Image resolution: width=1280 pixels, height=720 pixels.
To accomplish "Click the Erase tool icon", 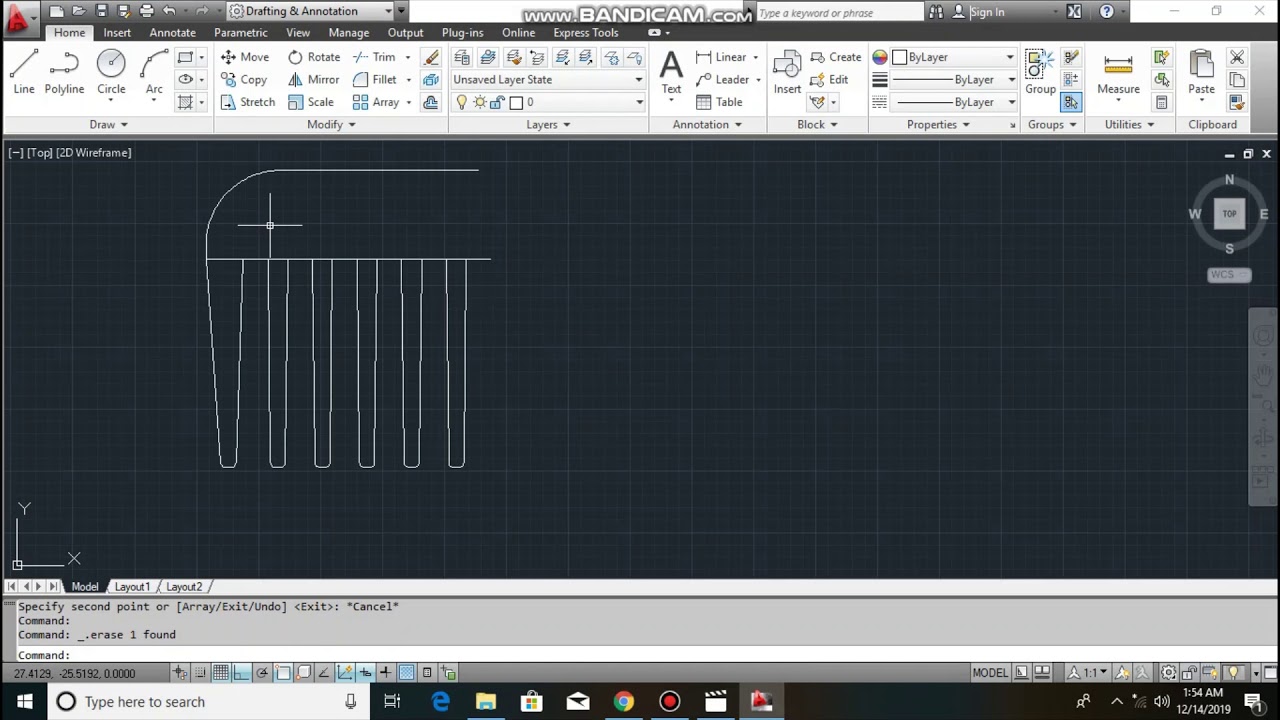I will tap(431, 57).
